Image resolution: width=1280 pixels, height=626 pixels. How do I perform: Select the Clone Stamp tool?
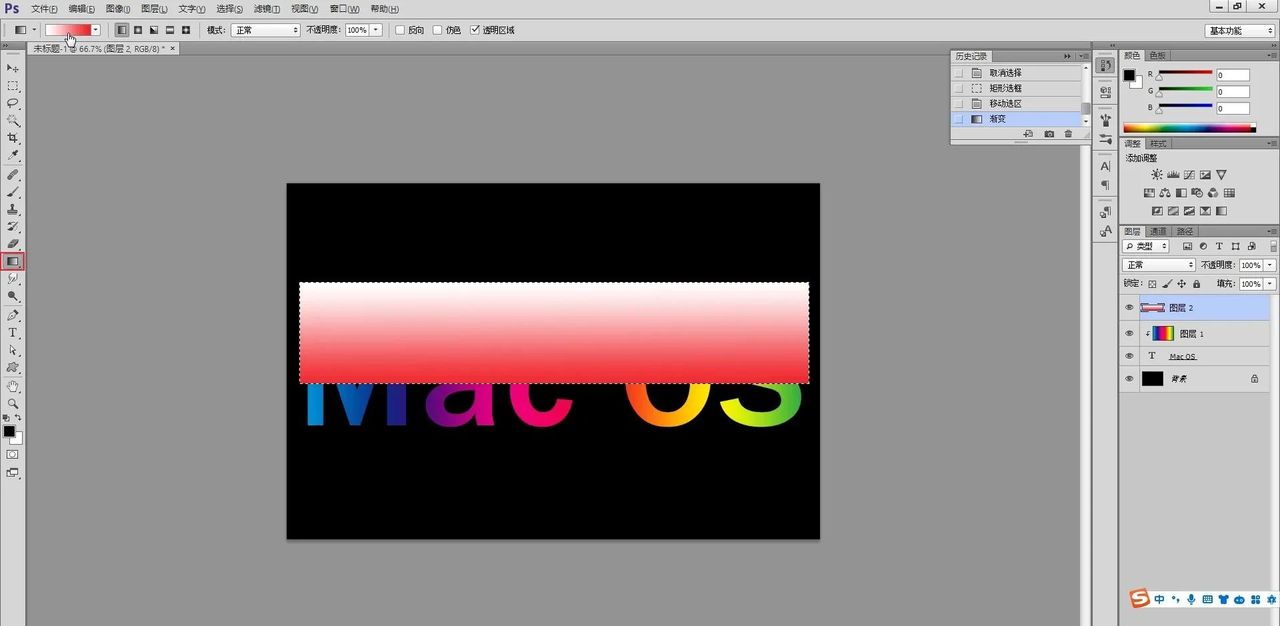[13, 210]
